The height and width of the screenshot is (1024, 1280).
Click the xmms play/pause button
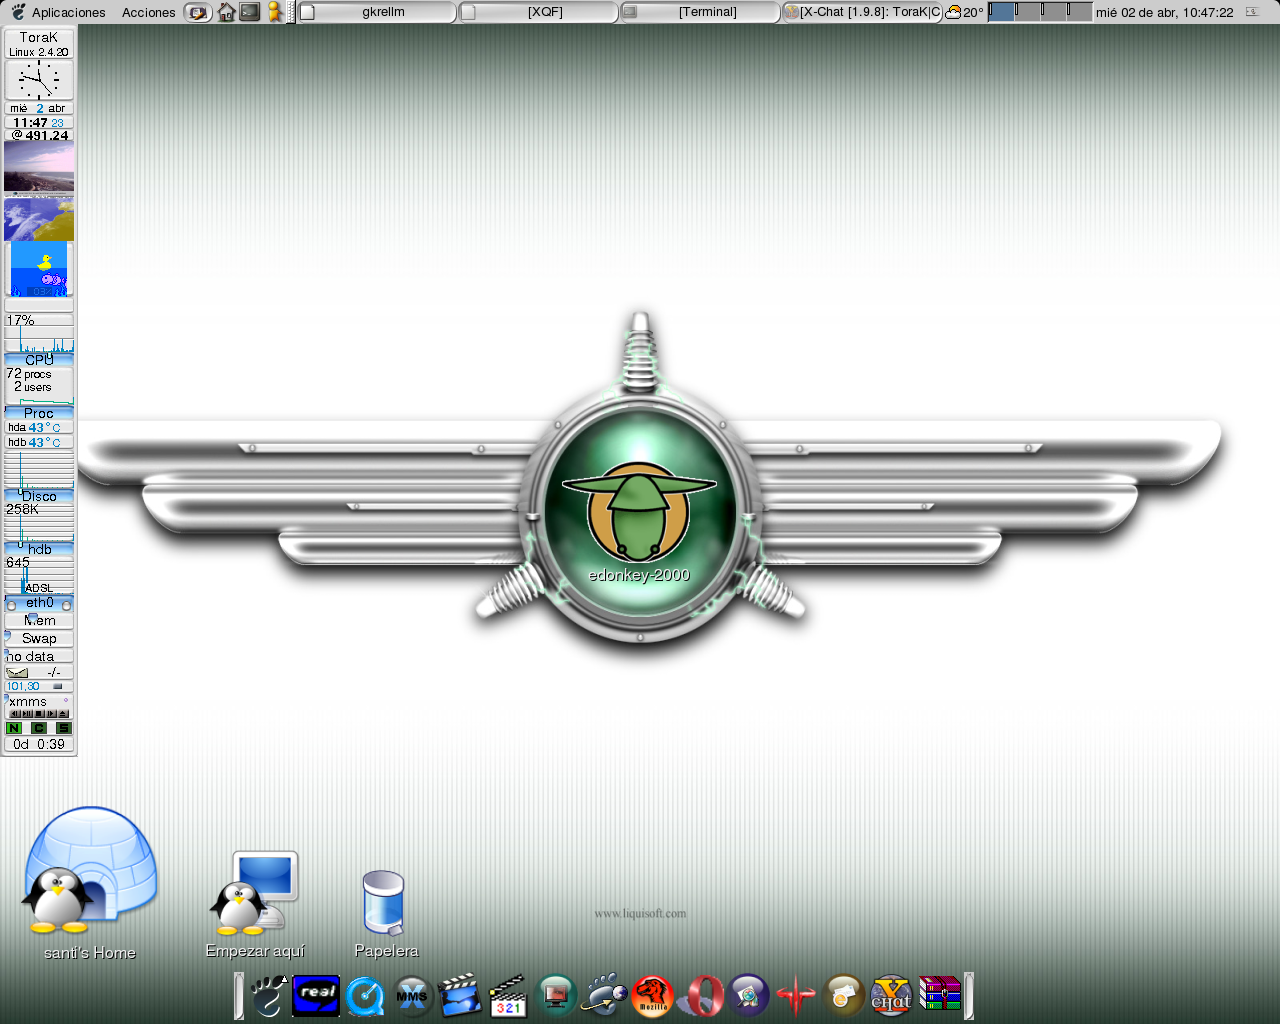click(x=27, y=714)
